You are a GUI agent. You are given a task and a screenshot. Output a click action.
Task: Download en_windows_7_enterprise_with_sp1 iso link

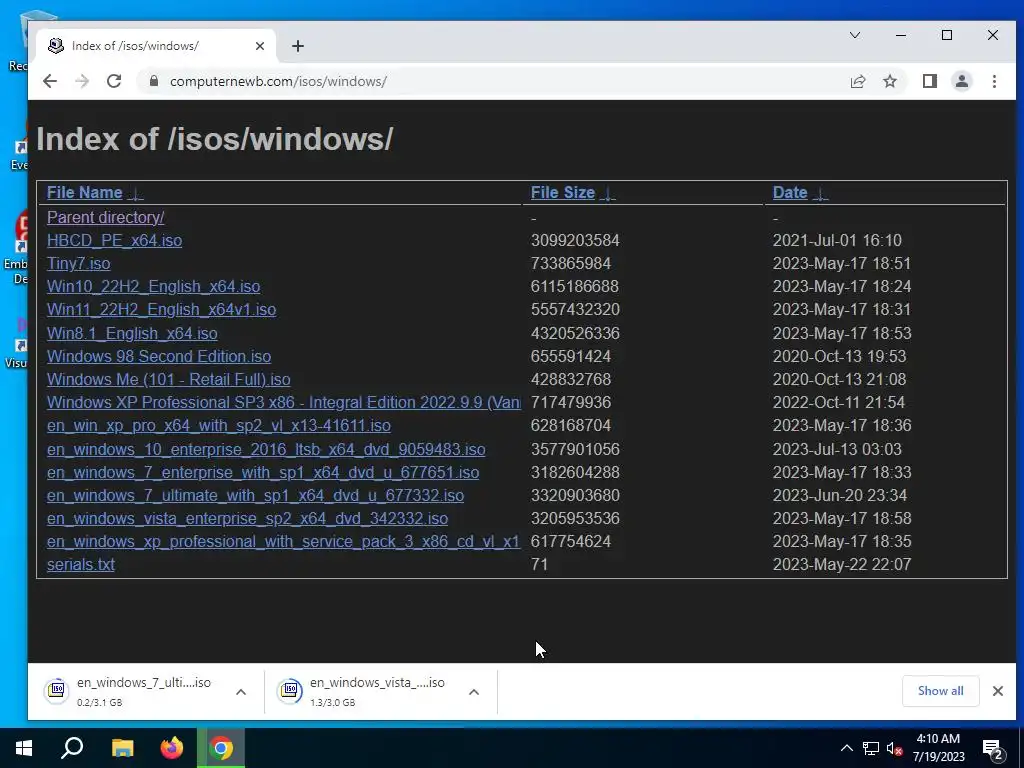[x=263, y=472]
